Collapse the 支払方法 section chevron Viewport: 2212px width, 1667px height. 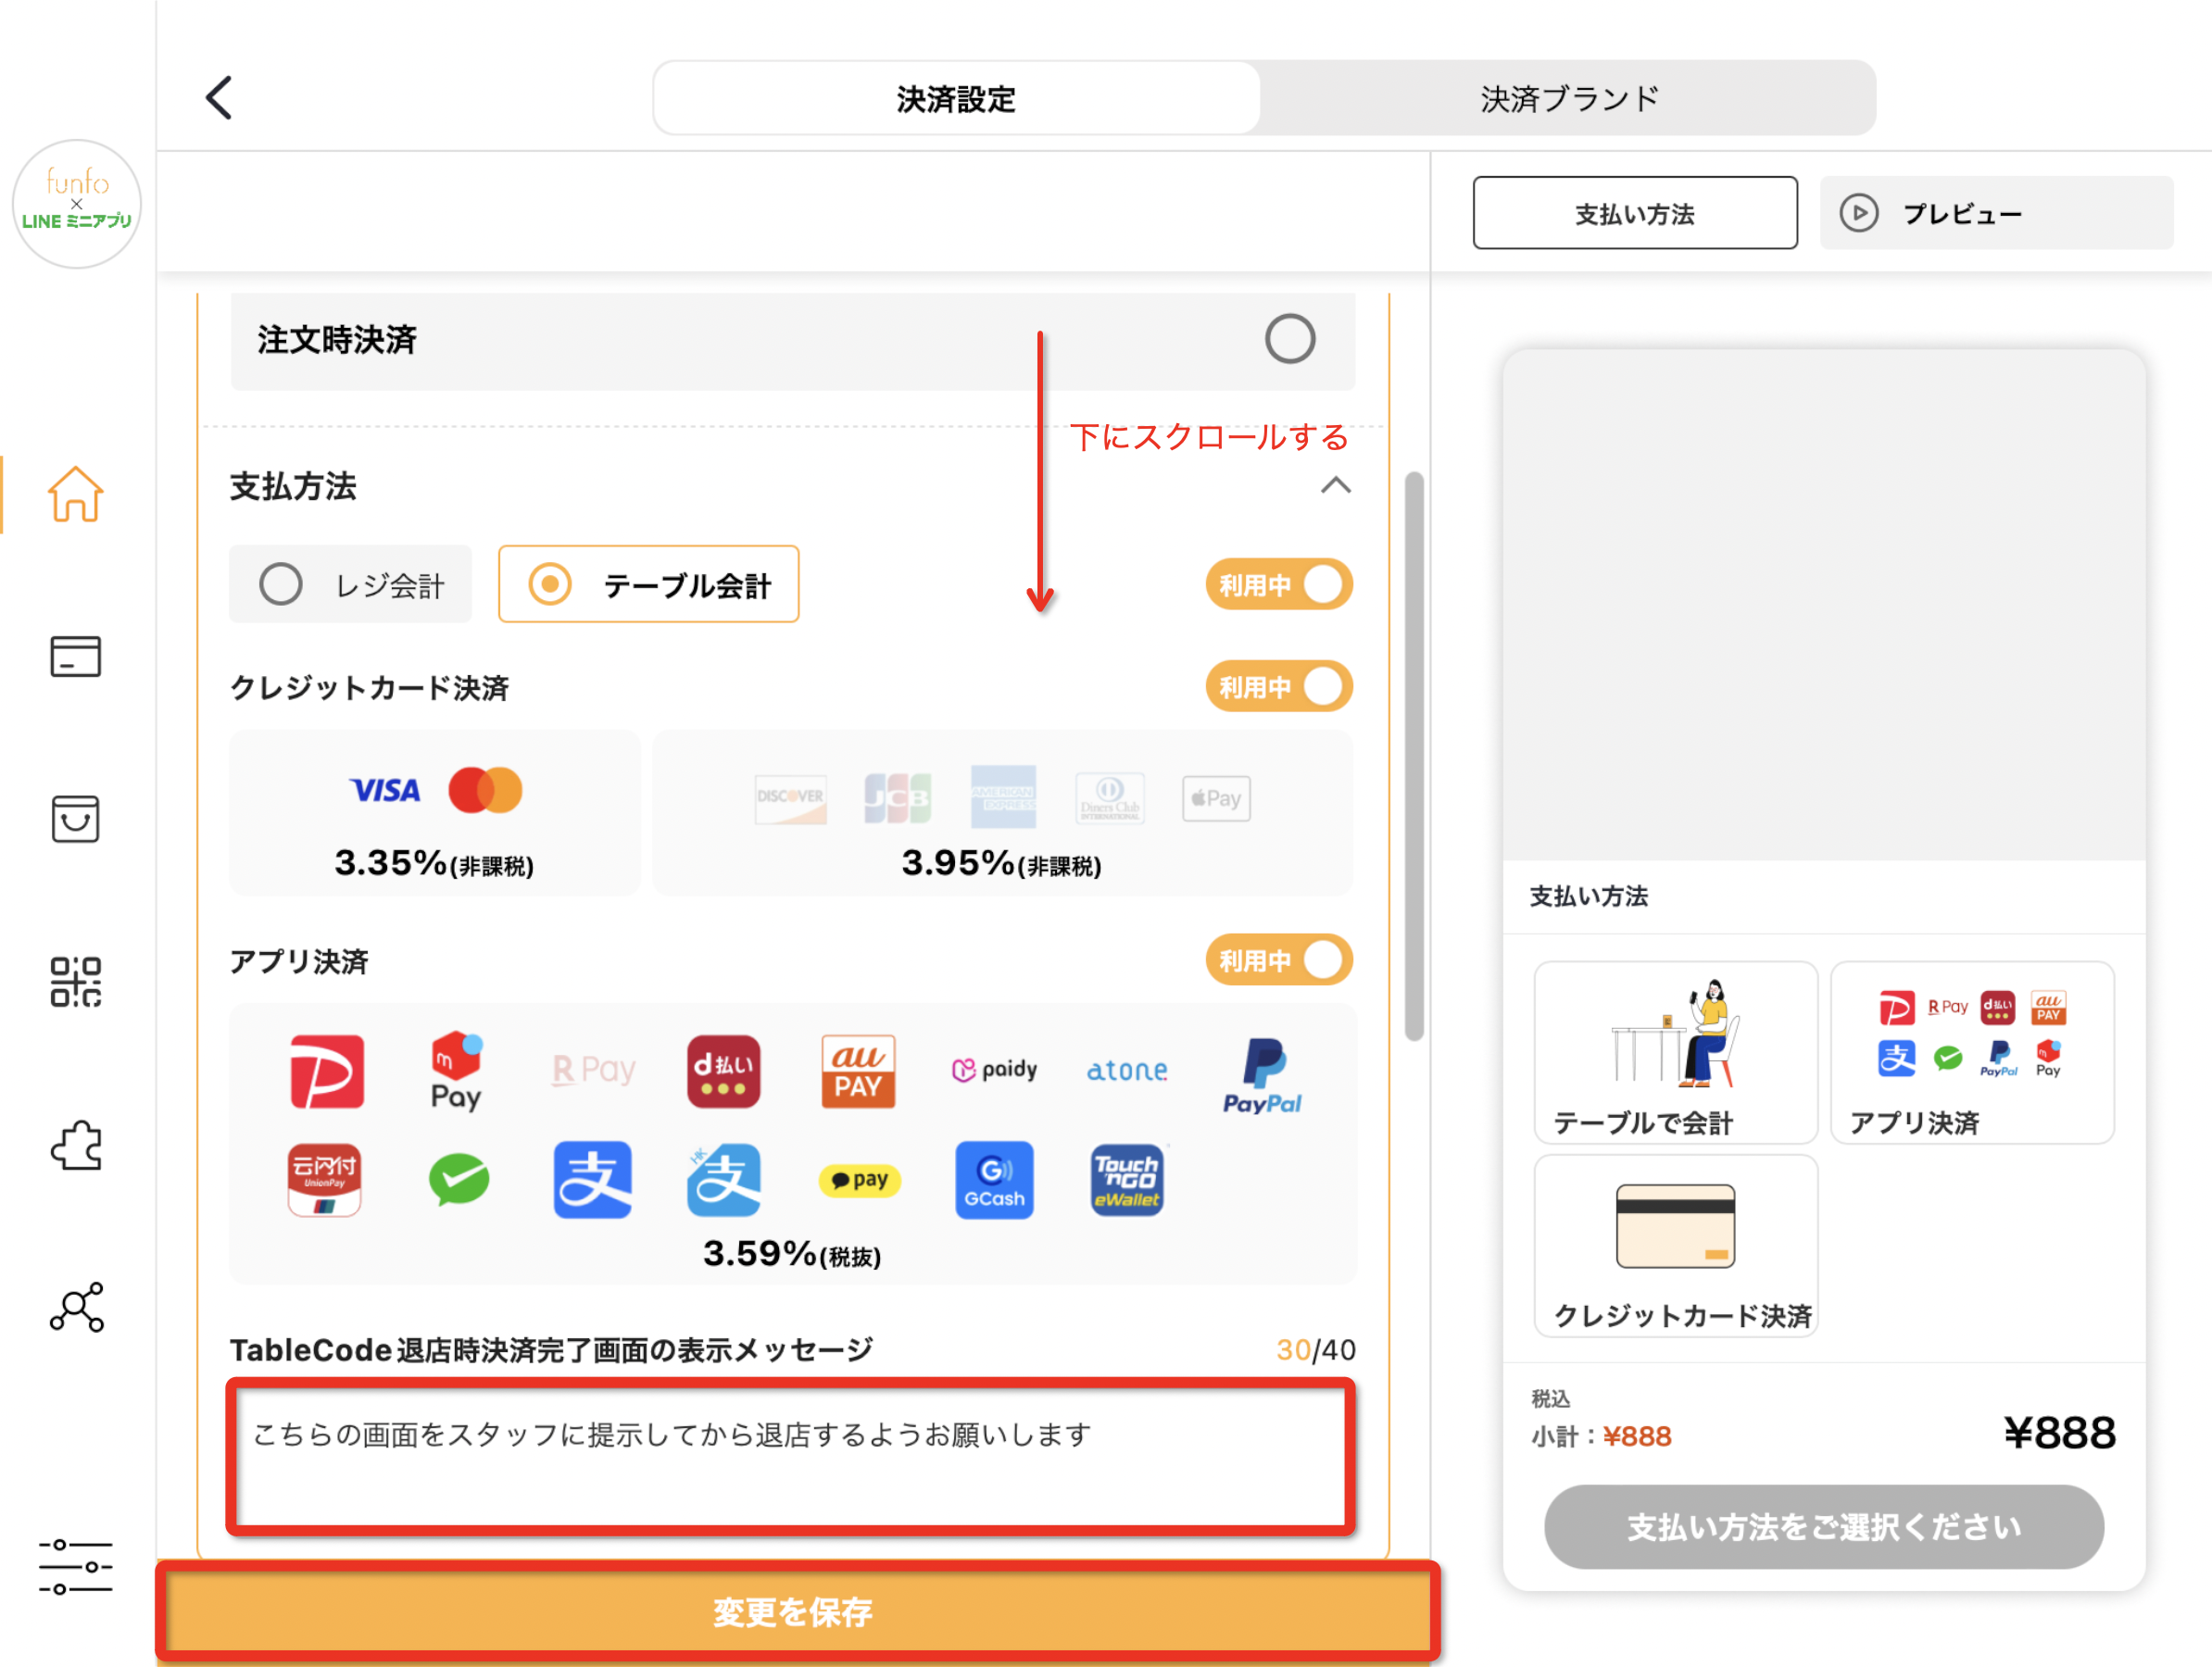click(x=1336, y=486)
